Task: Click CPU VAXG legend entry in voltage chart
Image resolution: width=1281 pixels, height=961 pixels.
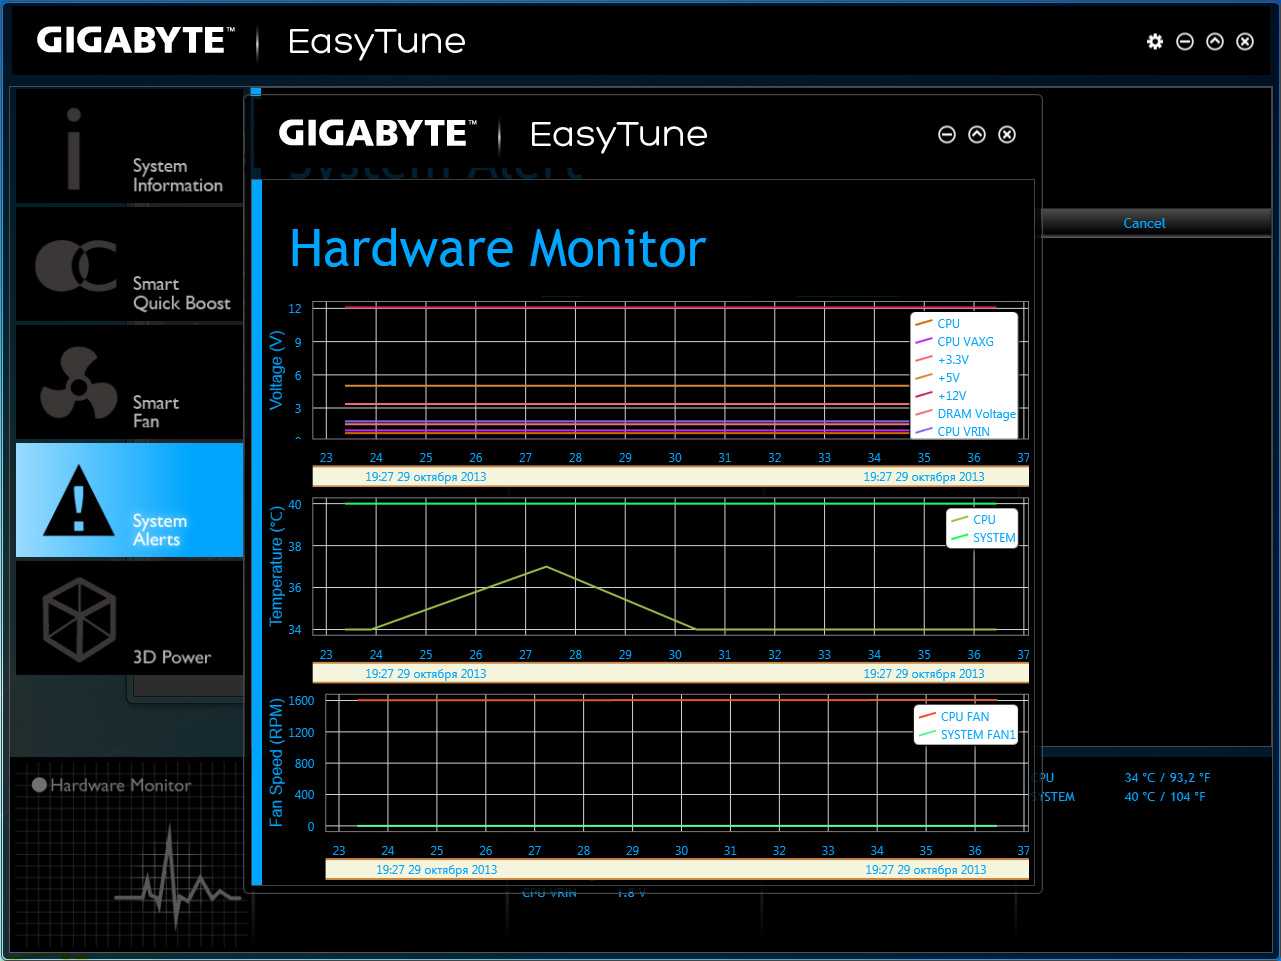Action: coord(964,342)
